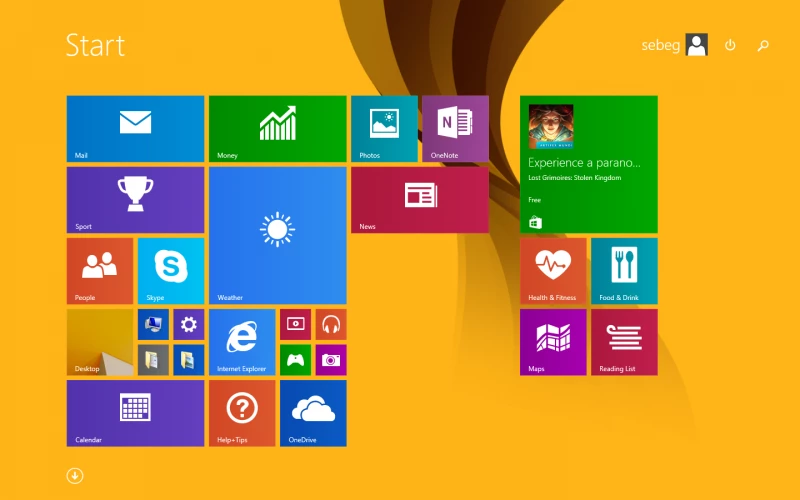
Task: Open the Camera tile
Action: [x=331, y=360]
